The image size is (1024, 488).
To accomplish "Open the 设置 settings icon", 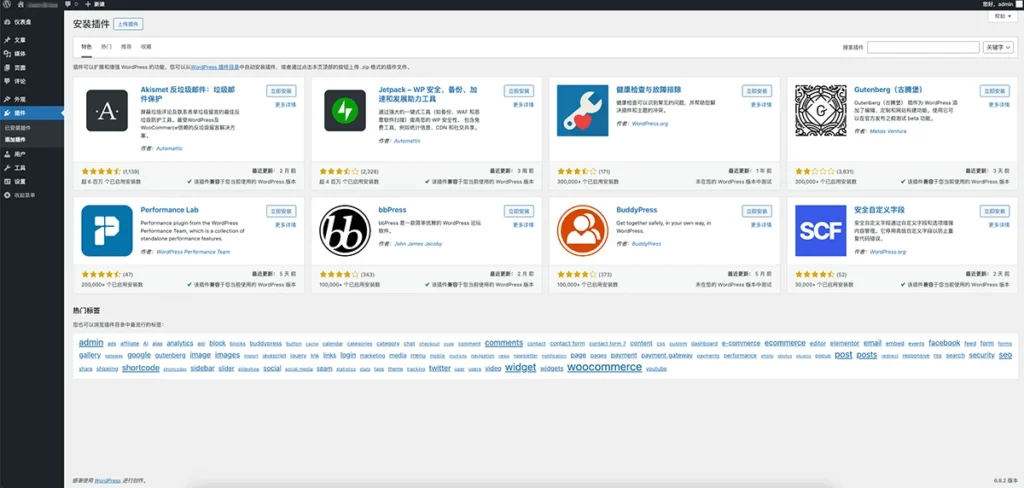I will [x=7, y=182].
